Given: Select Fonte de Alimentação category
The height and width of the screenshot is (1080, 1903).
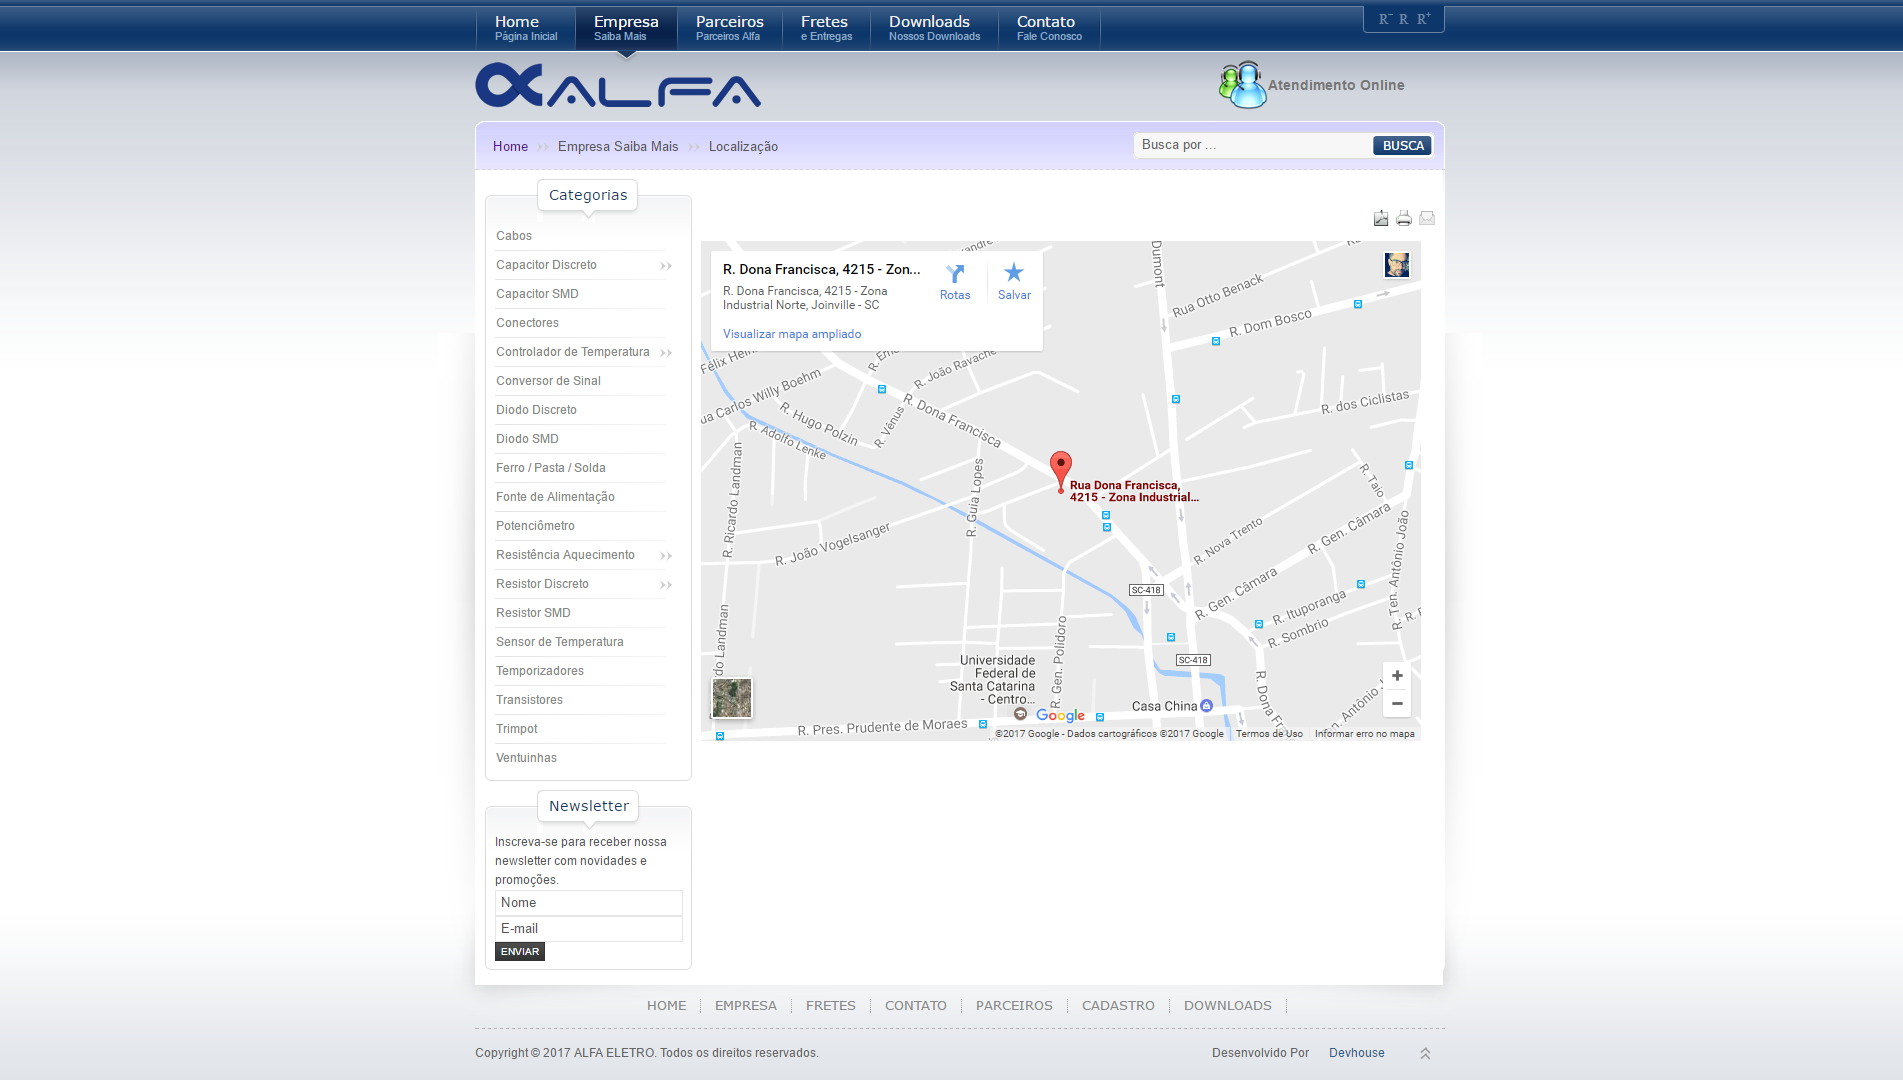Looking at the screenshot, I should pyautogui.click(x=555, y=497).
